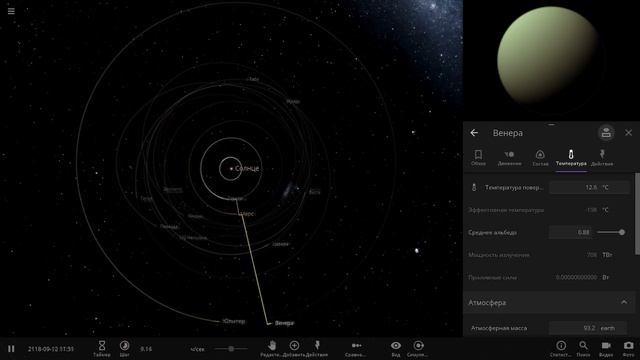The width and height of the screenshot is (640, 360).
Task: Click the round camera-focus button beside Венера title
Action: (606, 133)
